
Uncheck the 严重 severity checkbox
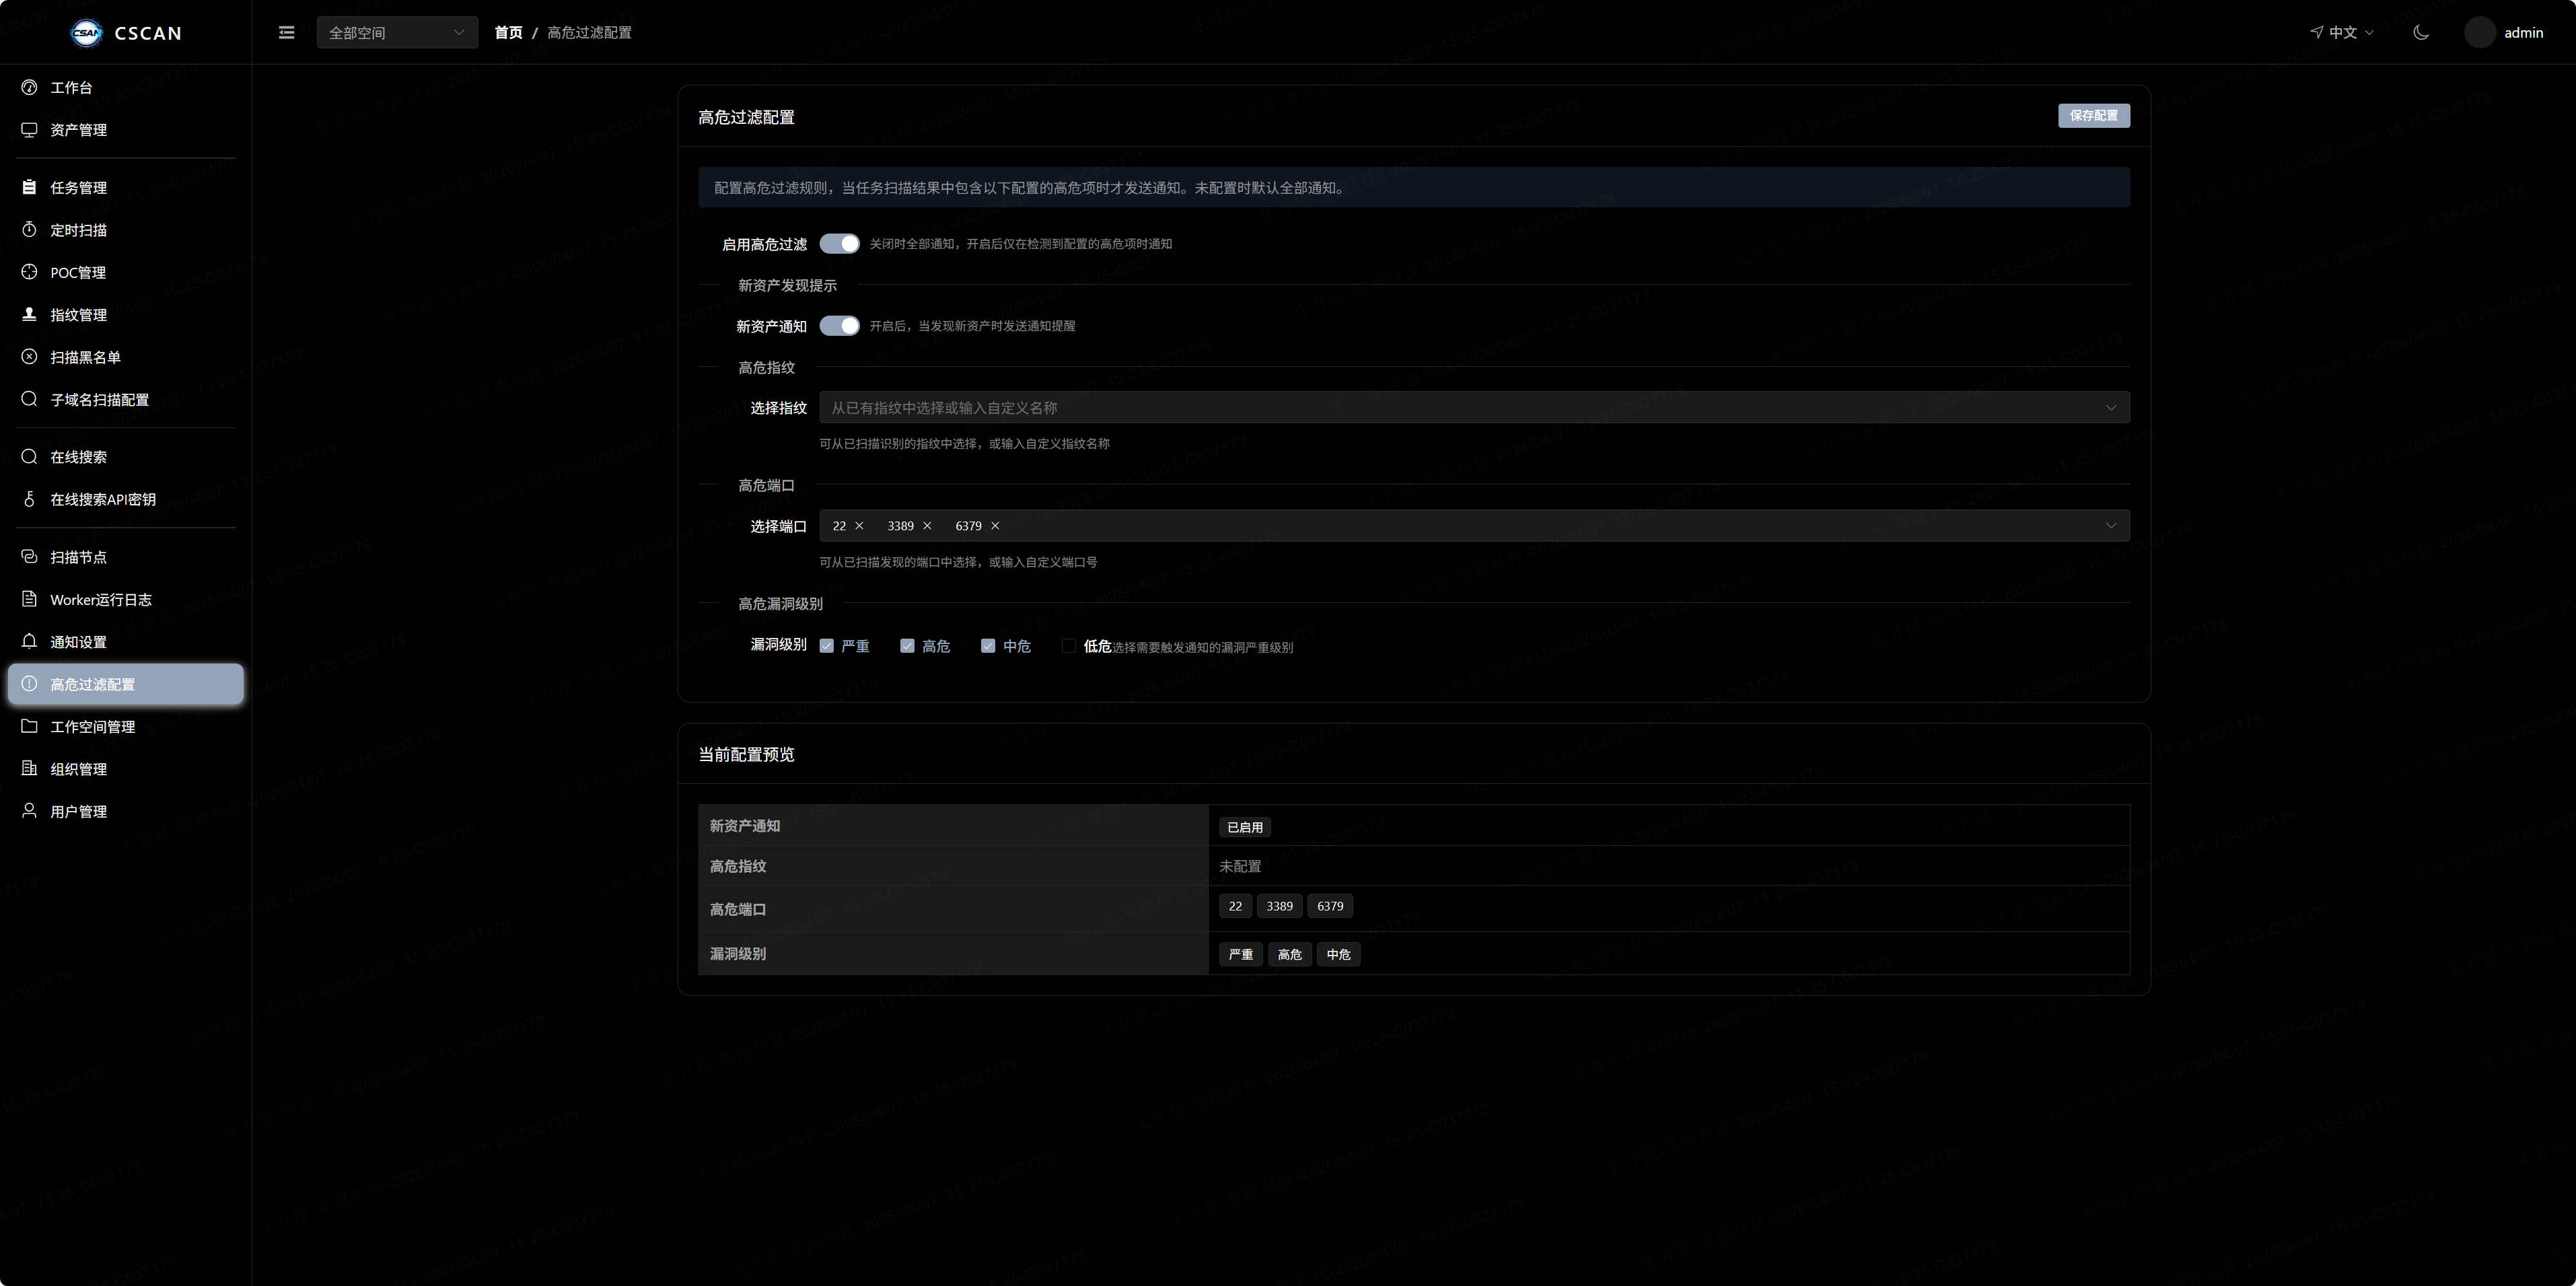(x=826, y=645)
